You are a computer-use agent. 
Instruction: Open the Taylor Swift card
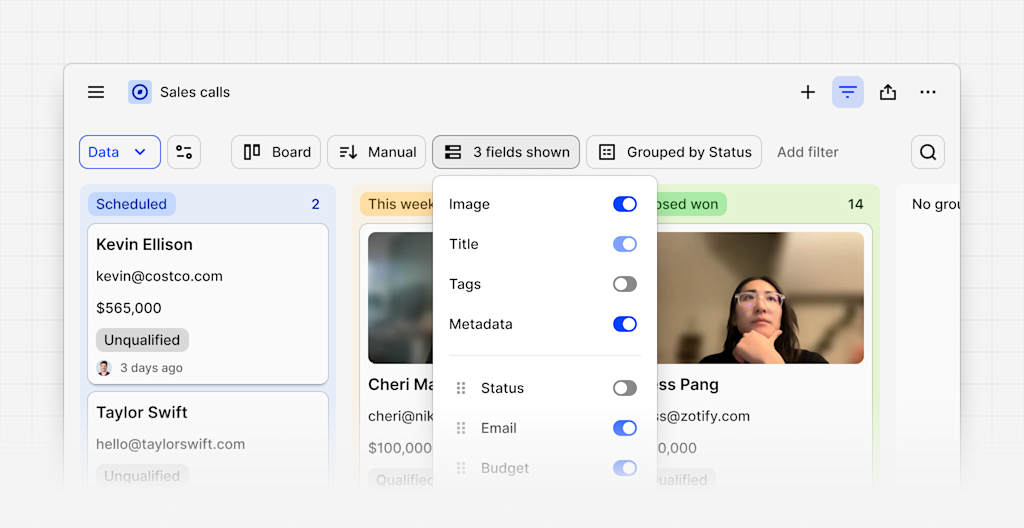[208, 441]
